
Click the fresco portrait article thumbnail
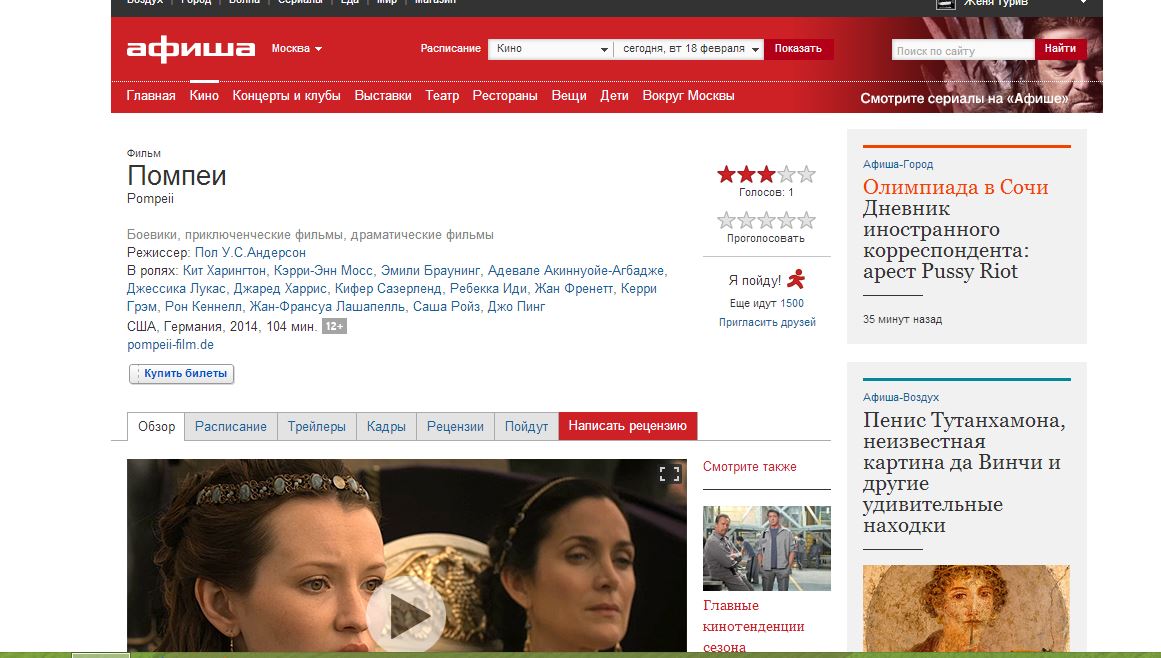[966, 608]
